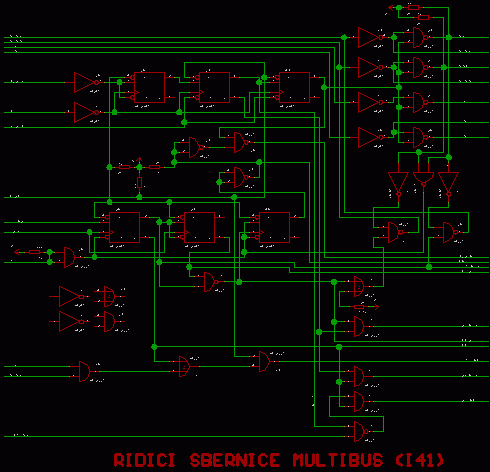This screenshot has width=490, height=472.
Task: Select the third flip-flop in the upper row
Action: click(294, 87)
